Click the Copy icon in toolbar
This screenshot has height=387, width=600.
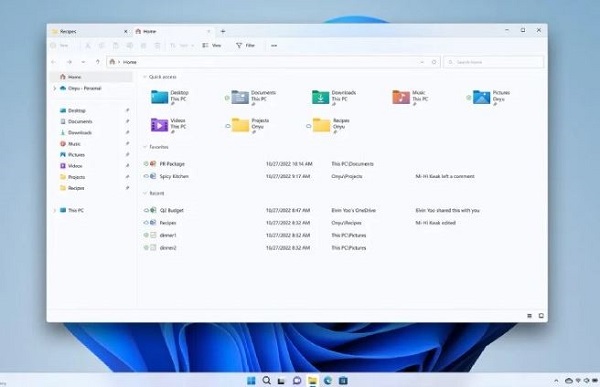102,46
